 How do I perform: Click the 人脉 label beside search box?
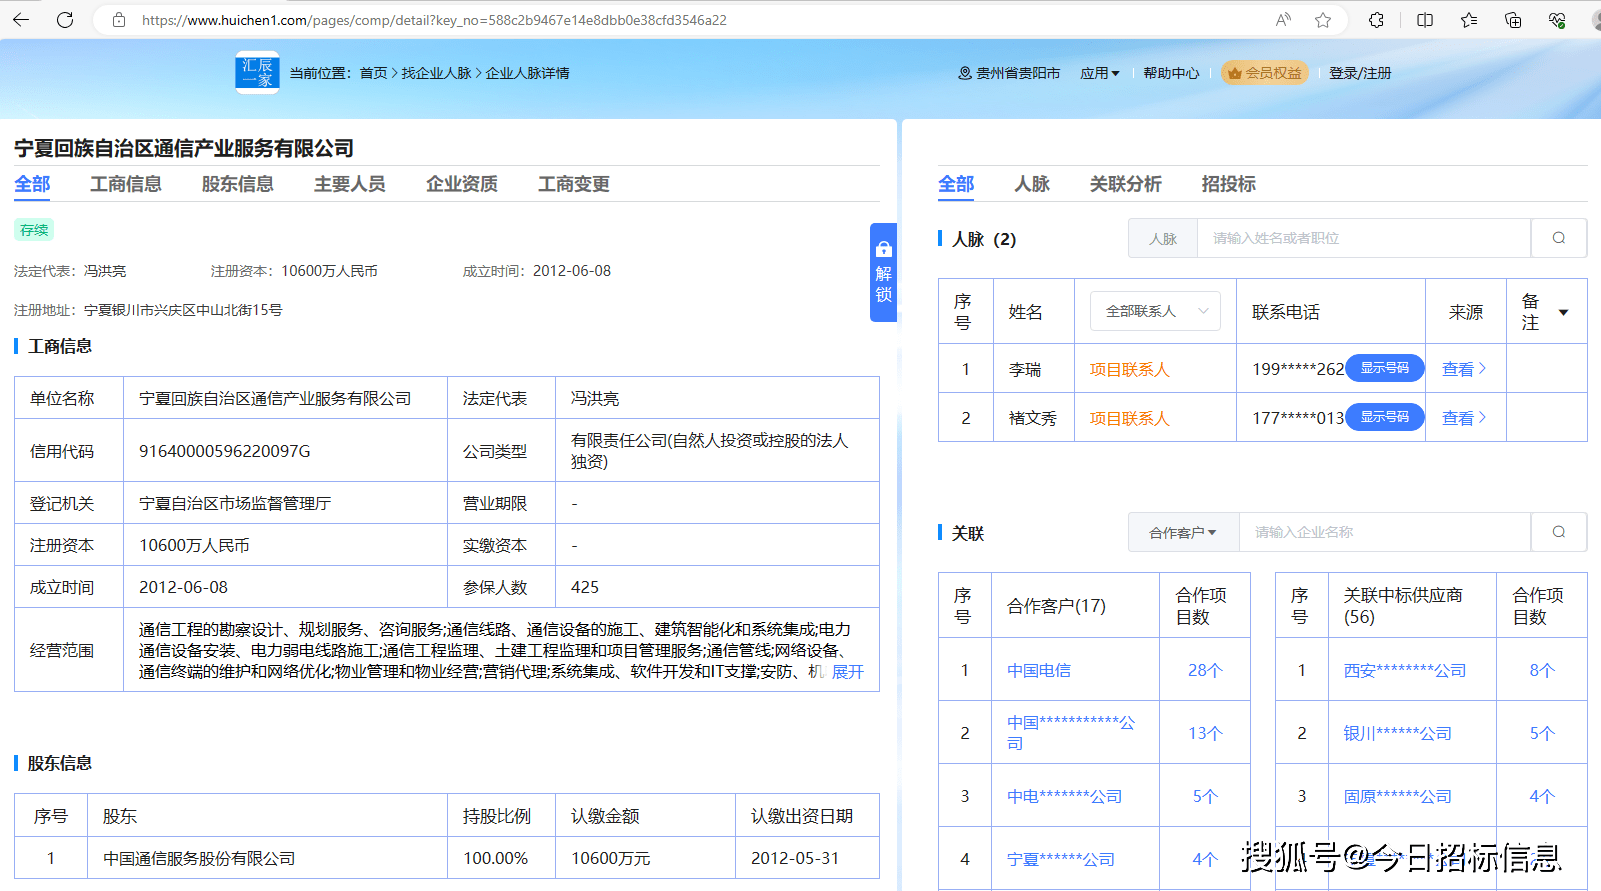[x=1163, y=239]
